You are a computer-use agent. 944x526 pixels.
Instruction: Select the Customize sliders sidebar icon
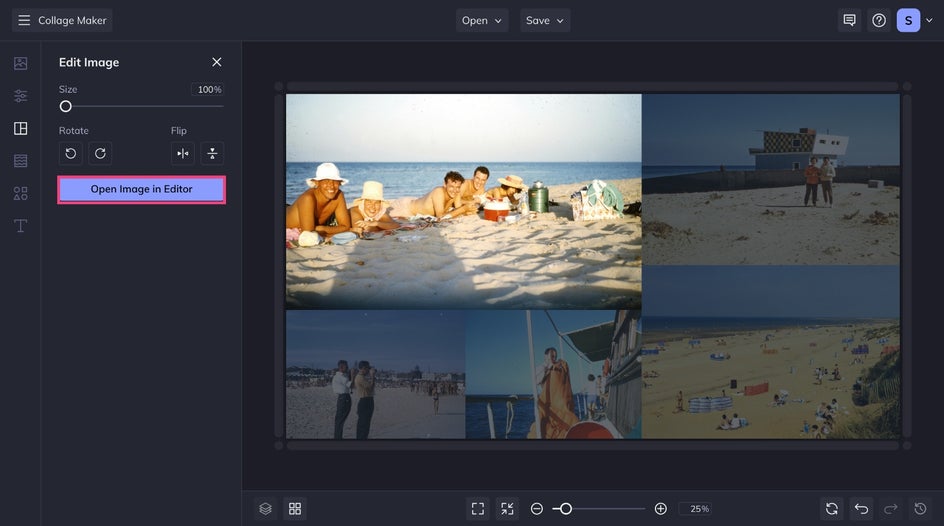coord(20,96)
